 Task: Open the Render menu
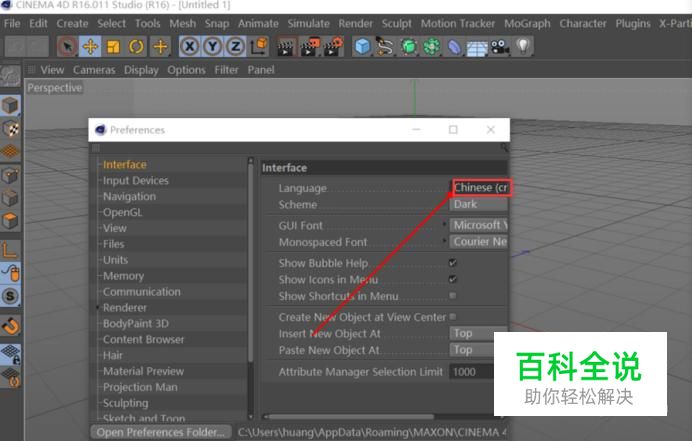point(356,23)
